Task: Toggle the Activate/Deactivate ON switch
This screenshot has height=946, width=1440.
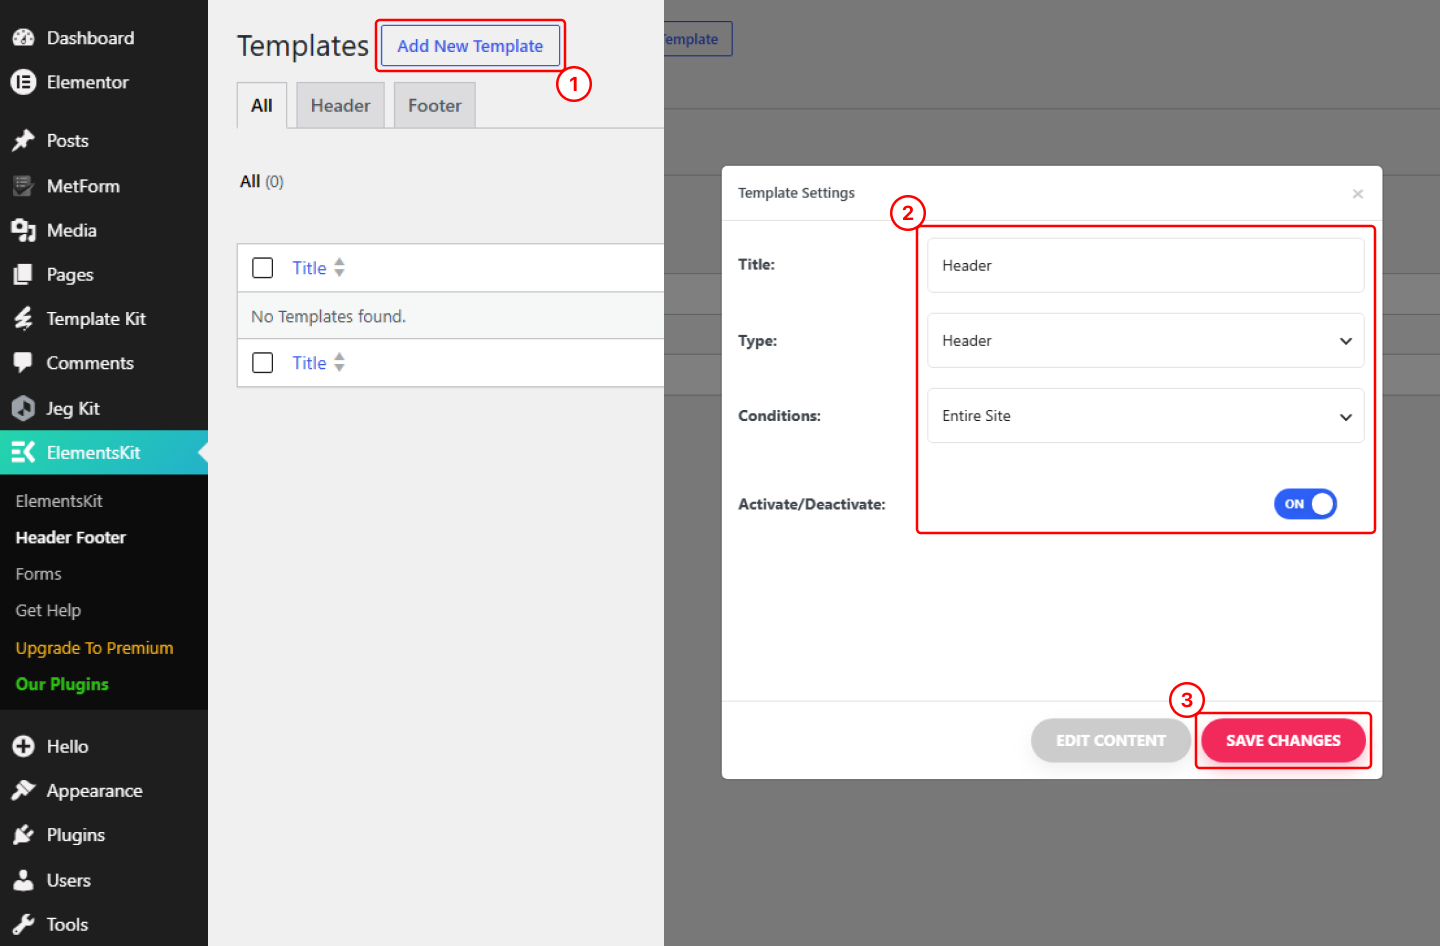Action: pyautogui.click(x=1305, y=504)
